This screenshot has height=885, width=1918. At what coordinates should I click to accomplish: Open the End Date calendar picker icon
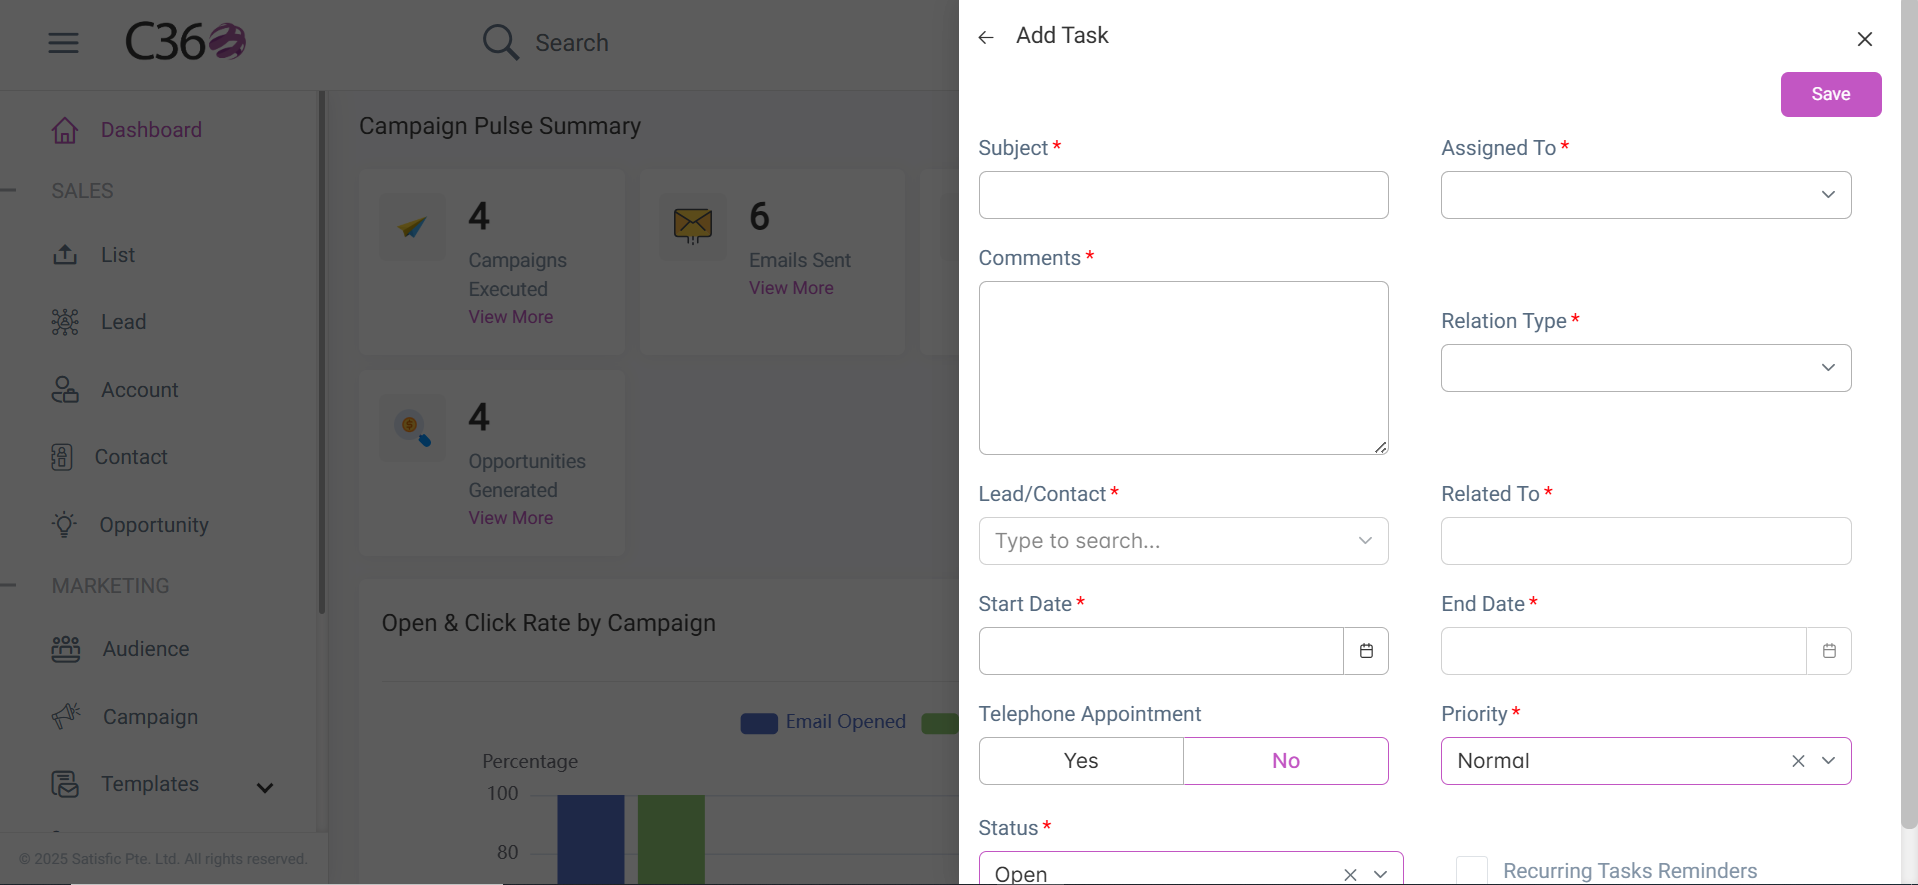tap(1829, 651)
